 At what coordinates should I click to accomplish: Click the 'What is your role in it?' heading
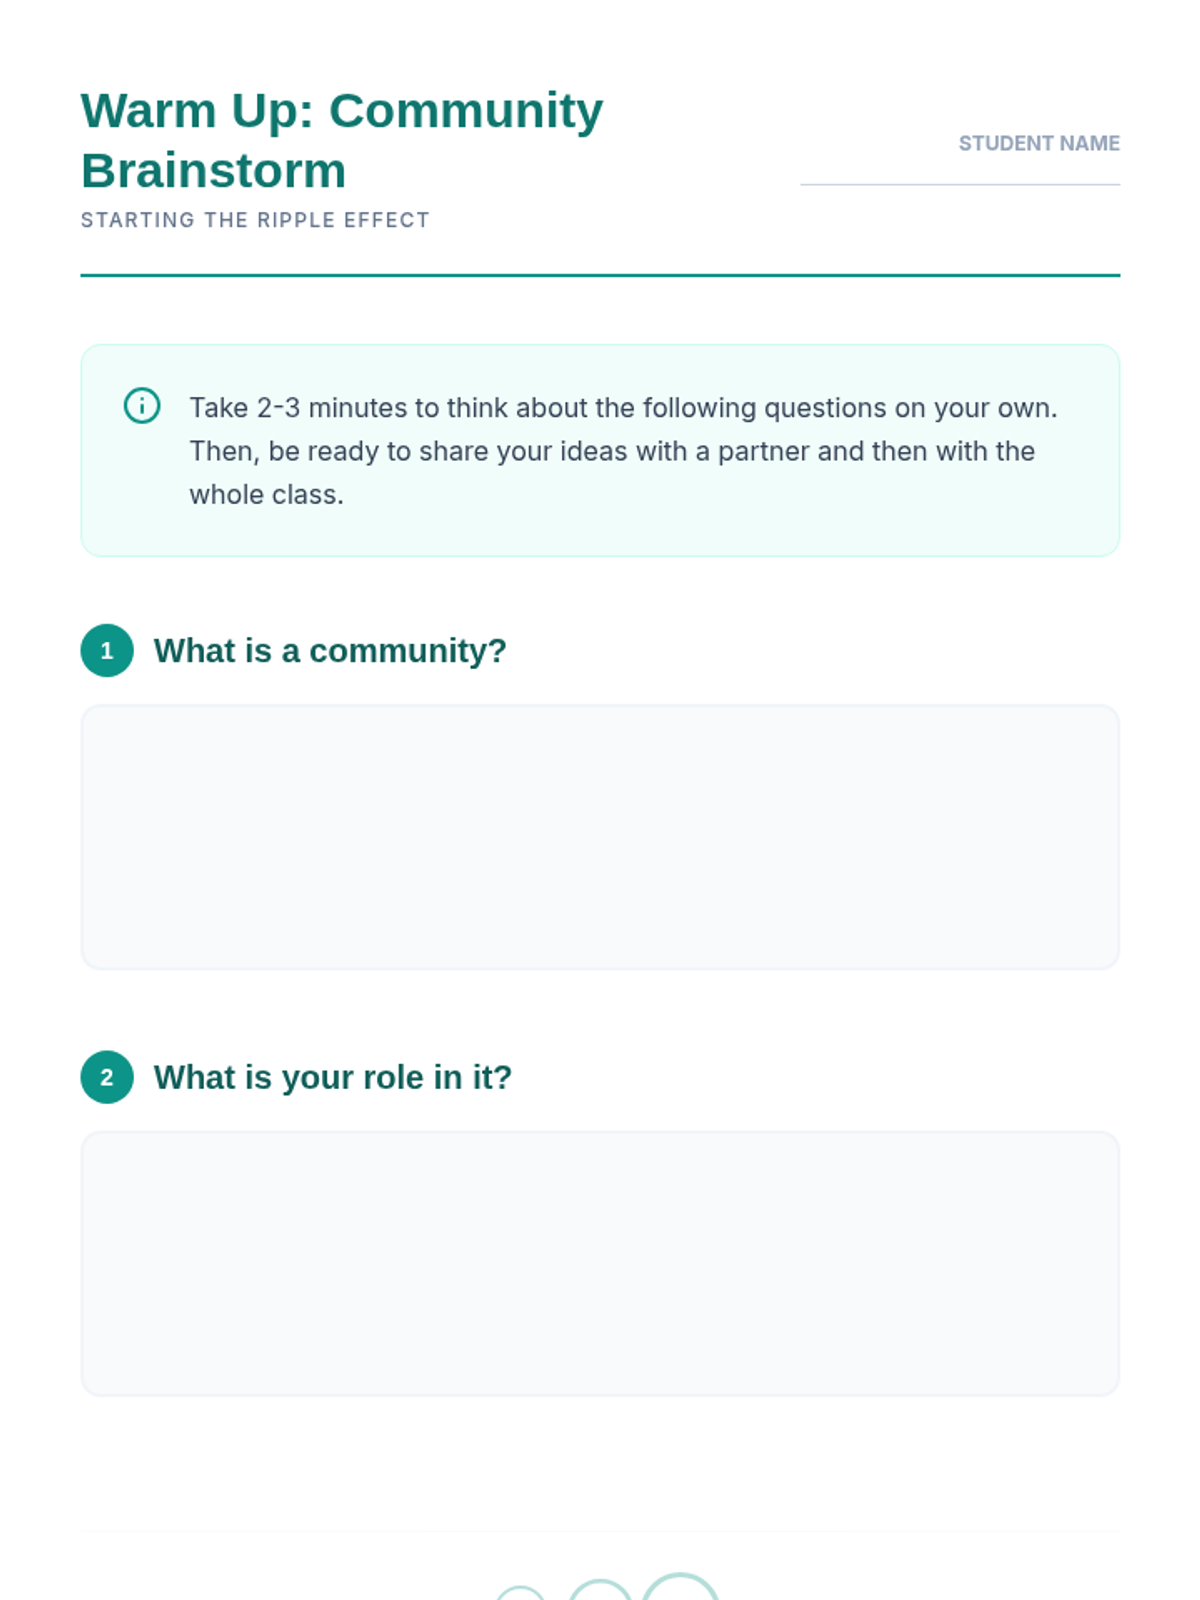point(333,1077)
